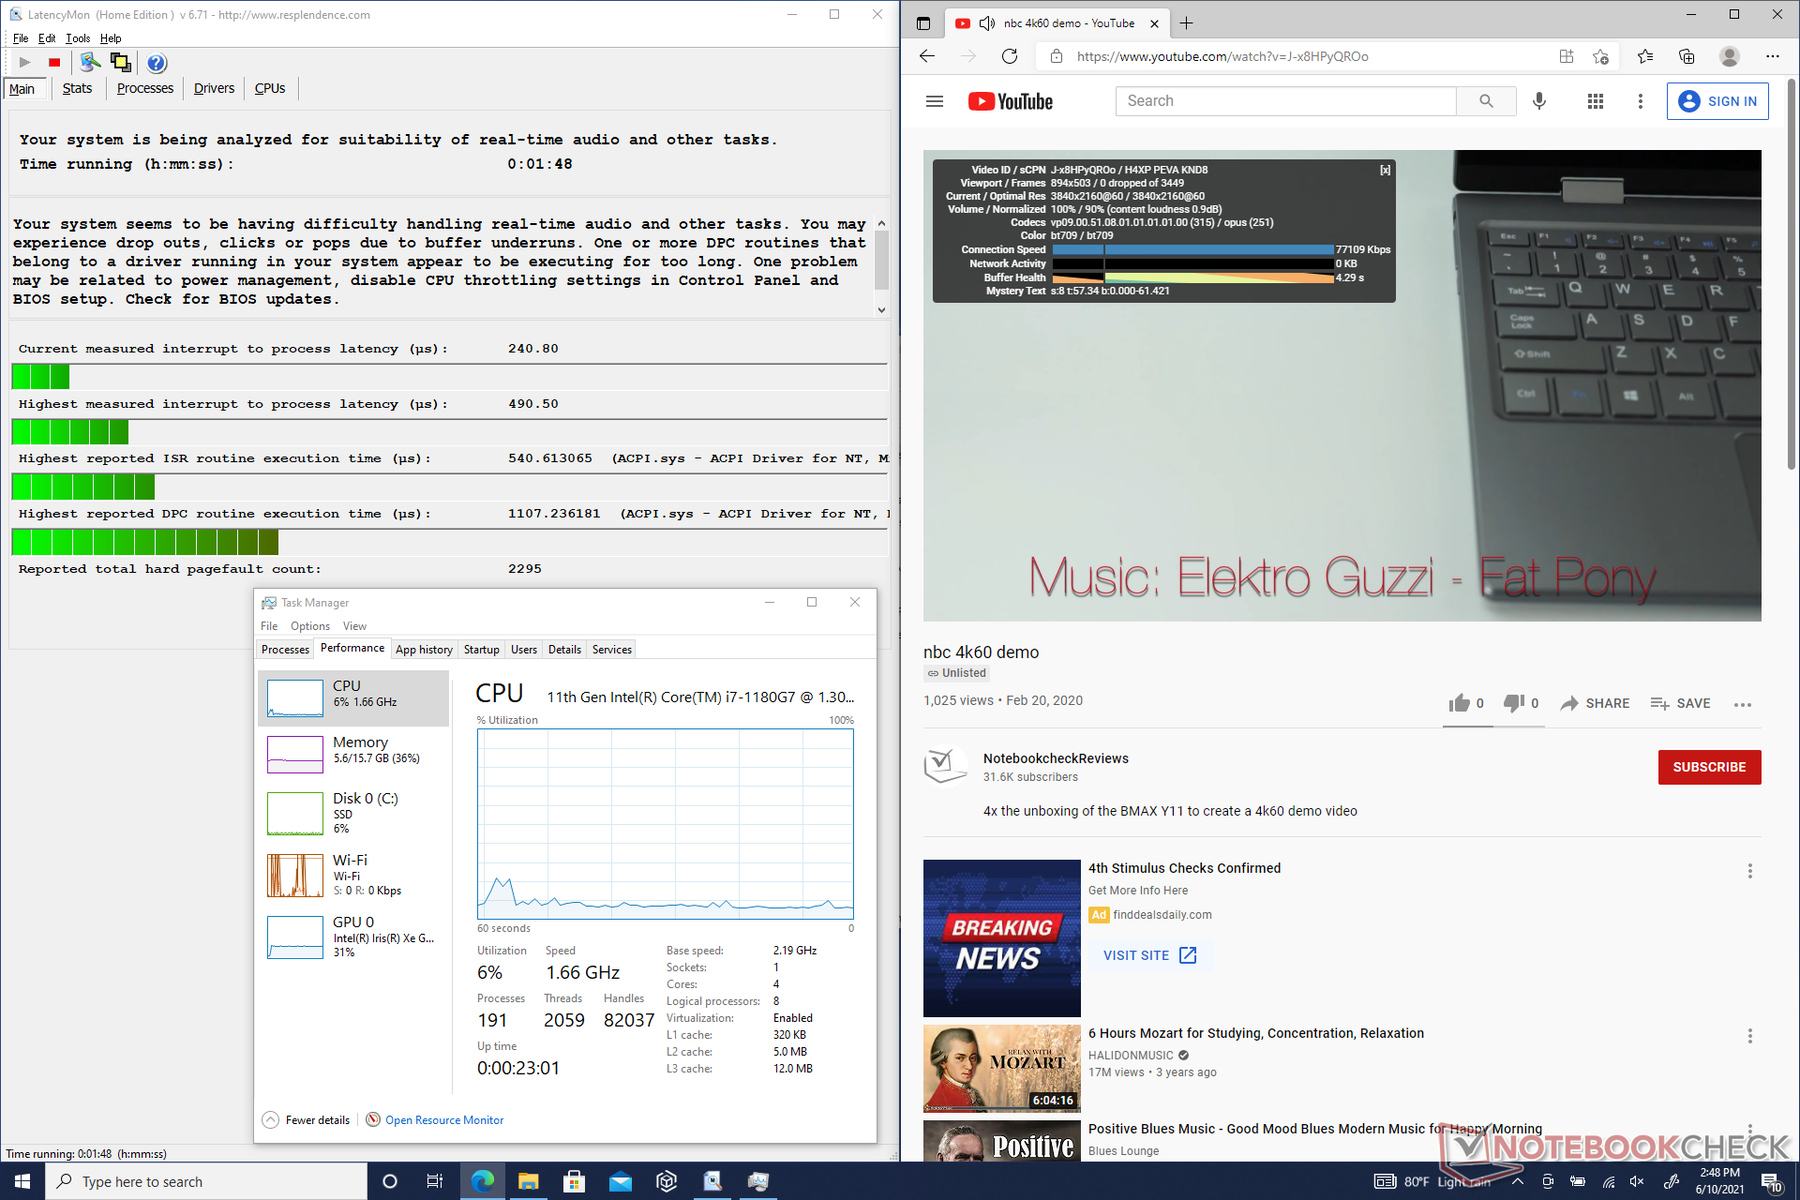Dislike the nbc 4k60 demo video
This screenshot has width=1800, height=1200.
1521,703
